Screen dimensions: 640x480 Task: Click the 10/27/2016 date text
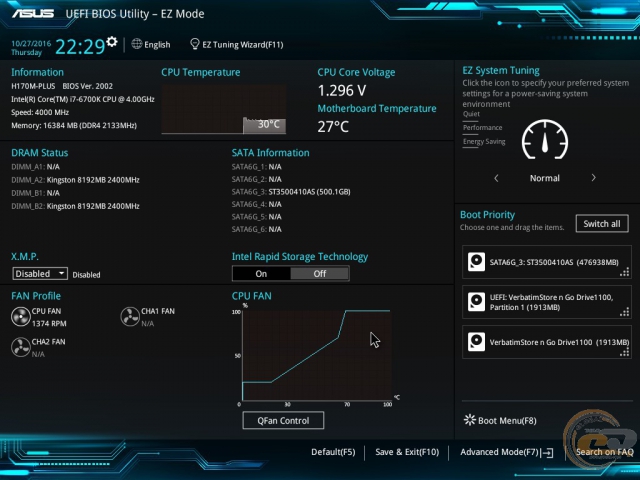point(31,43)
